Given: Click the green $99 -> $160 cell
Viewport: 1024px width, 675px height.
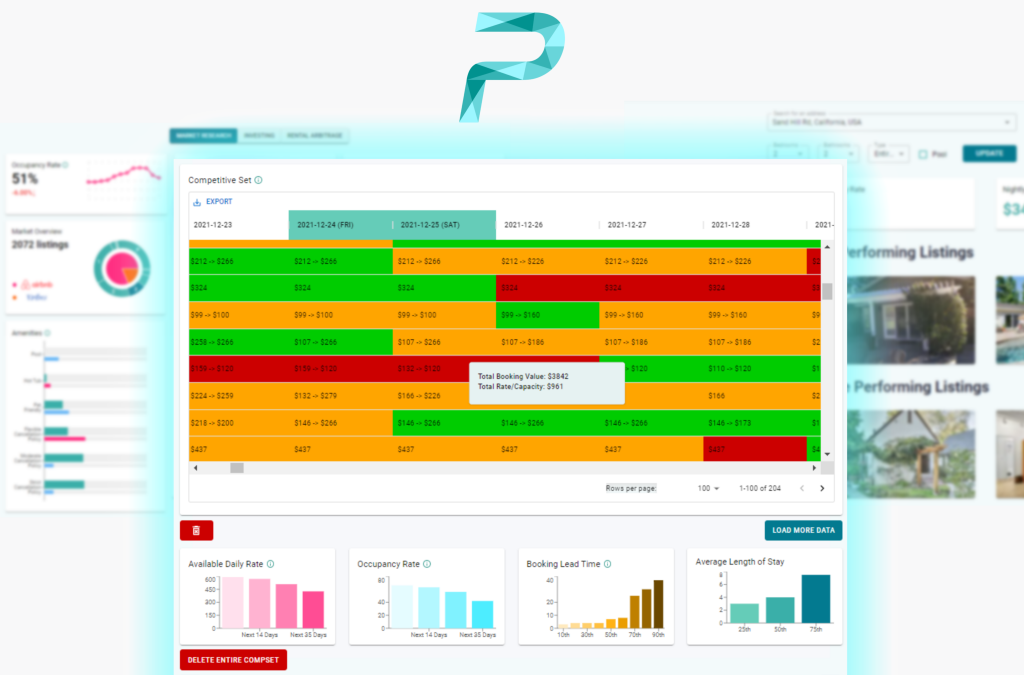Looking at the screenshot, I should click(x=547, y=315).
